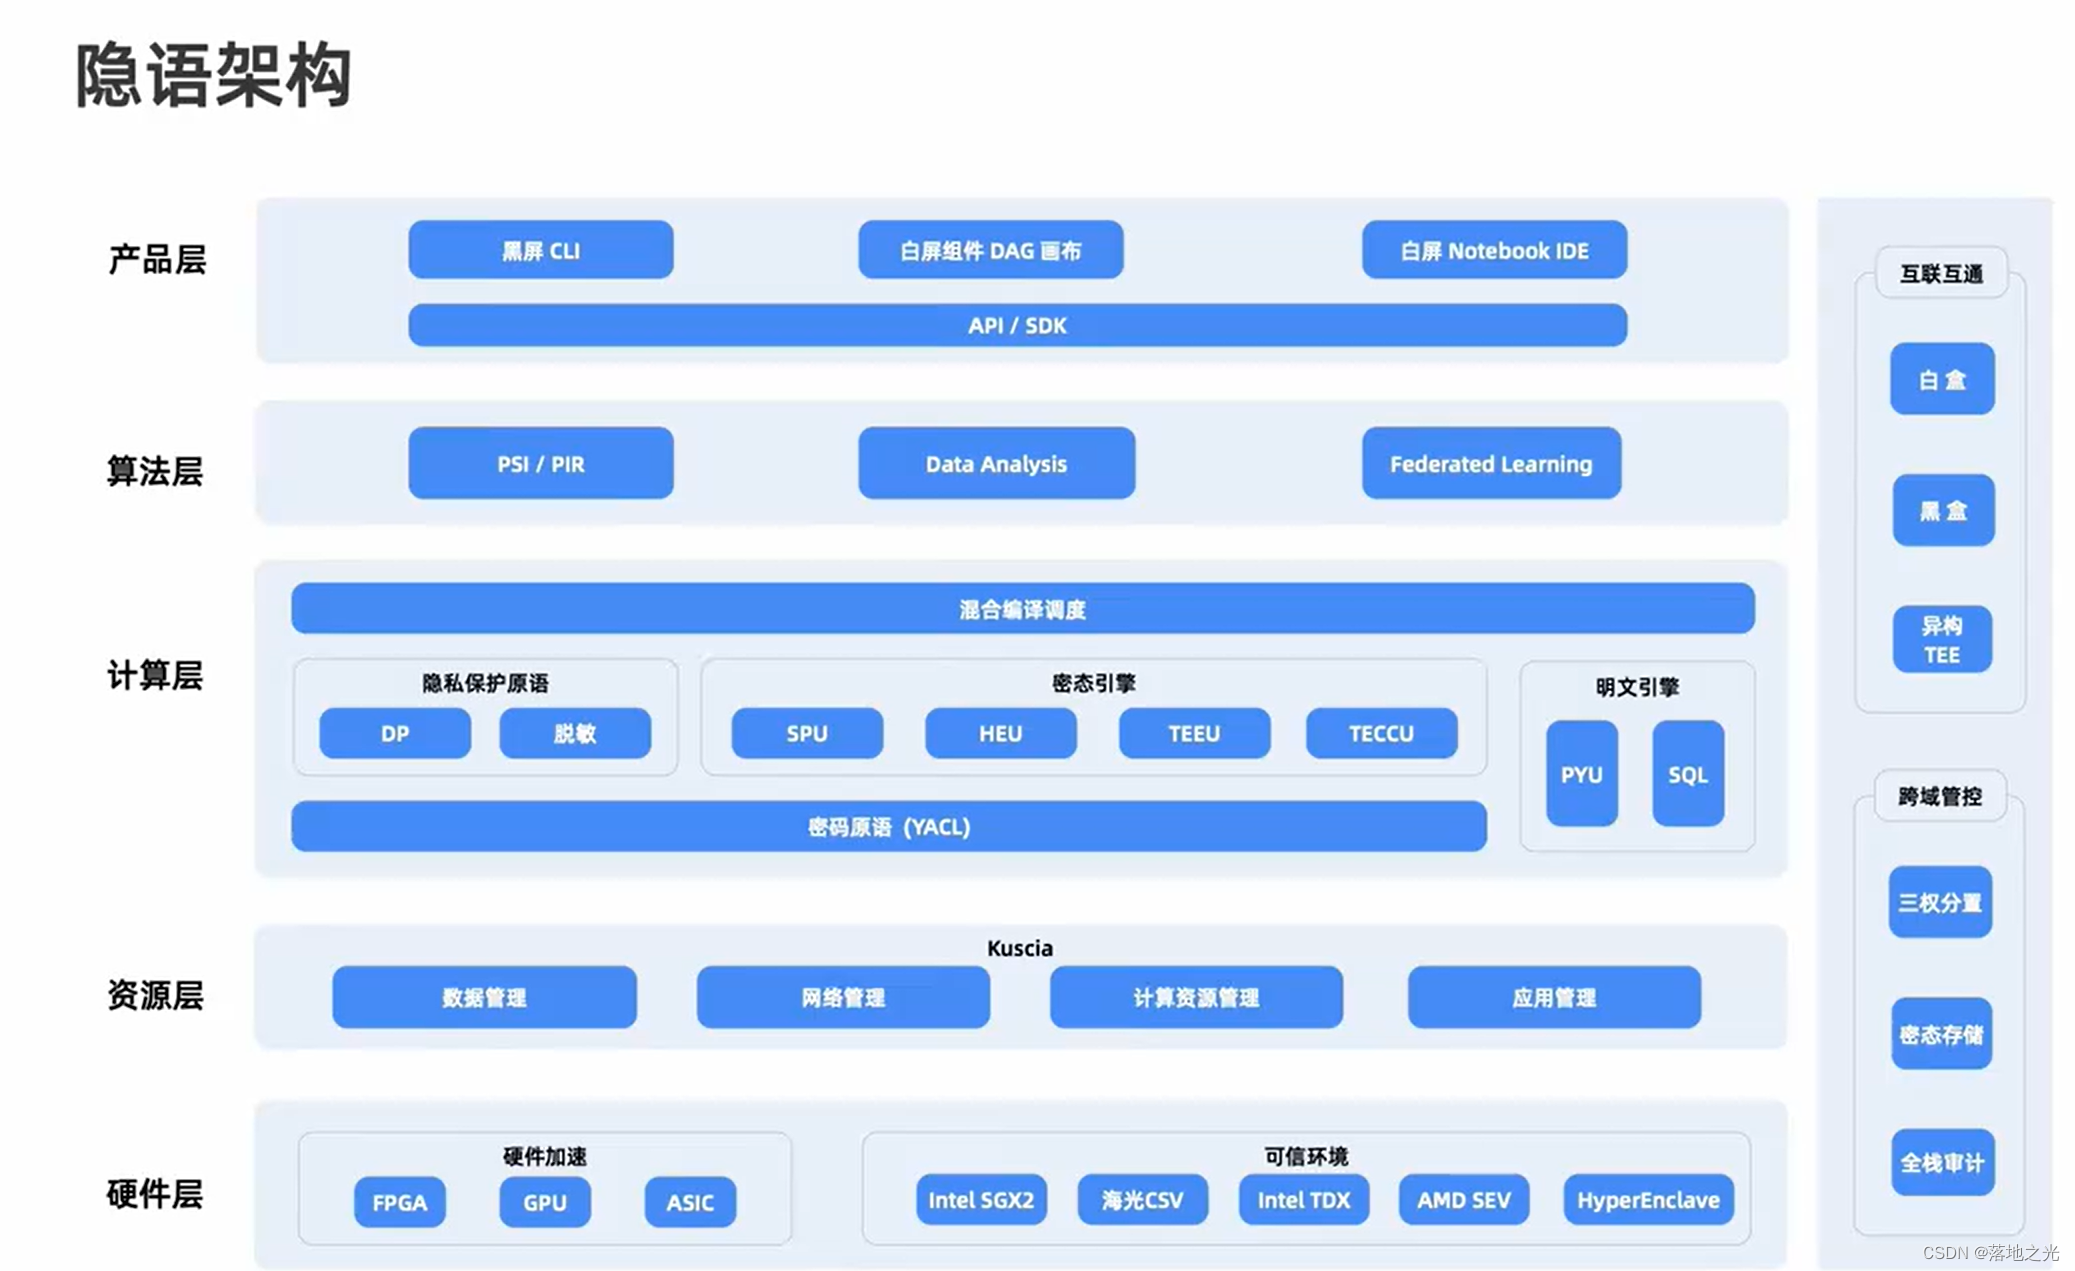Choose the ASIC hardware box
The height and width of the screenshot is (1271, 2075).
click(690, 1201)
